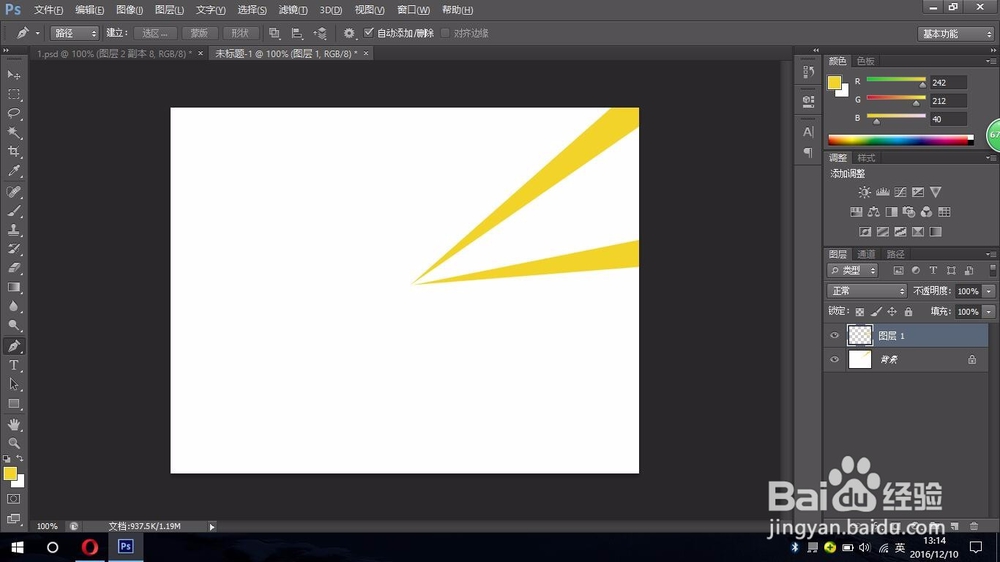1000x562 pixels.
Task: Select the Clone Stamp tool
Action: pos(14,230)
